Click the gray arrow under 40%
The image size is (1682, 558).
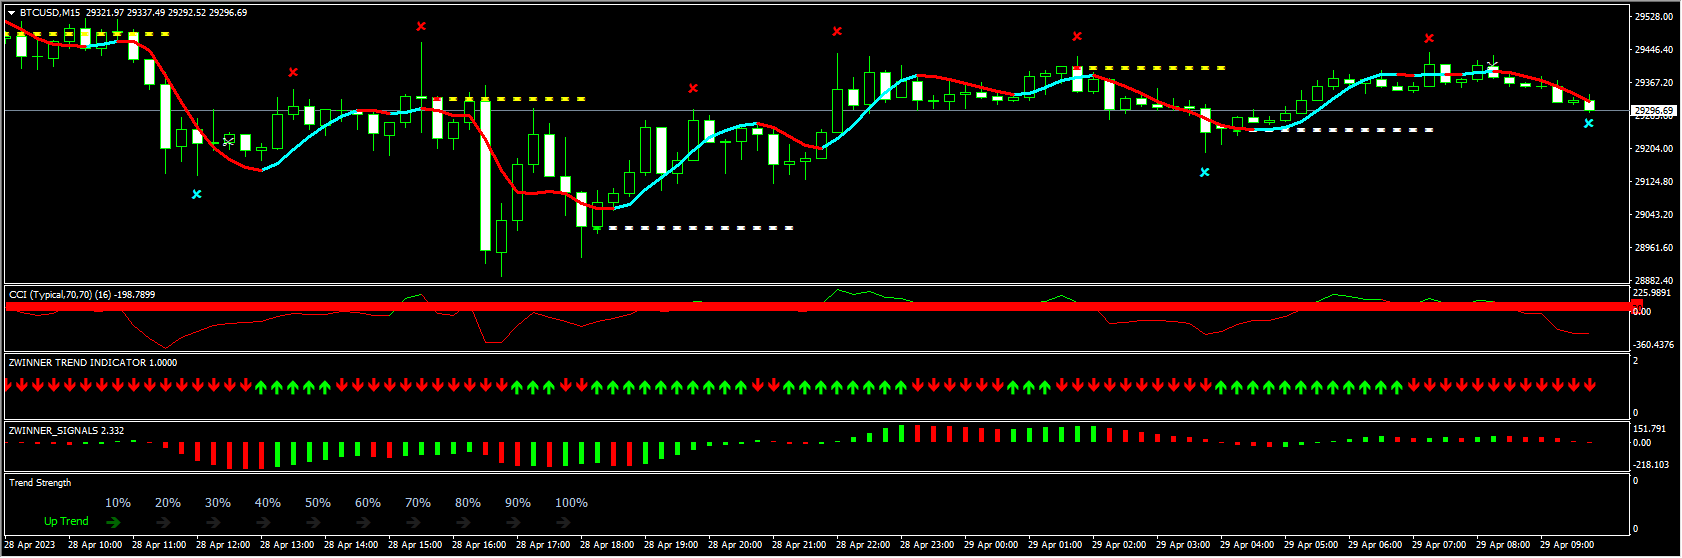(263, 522)
